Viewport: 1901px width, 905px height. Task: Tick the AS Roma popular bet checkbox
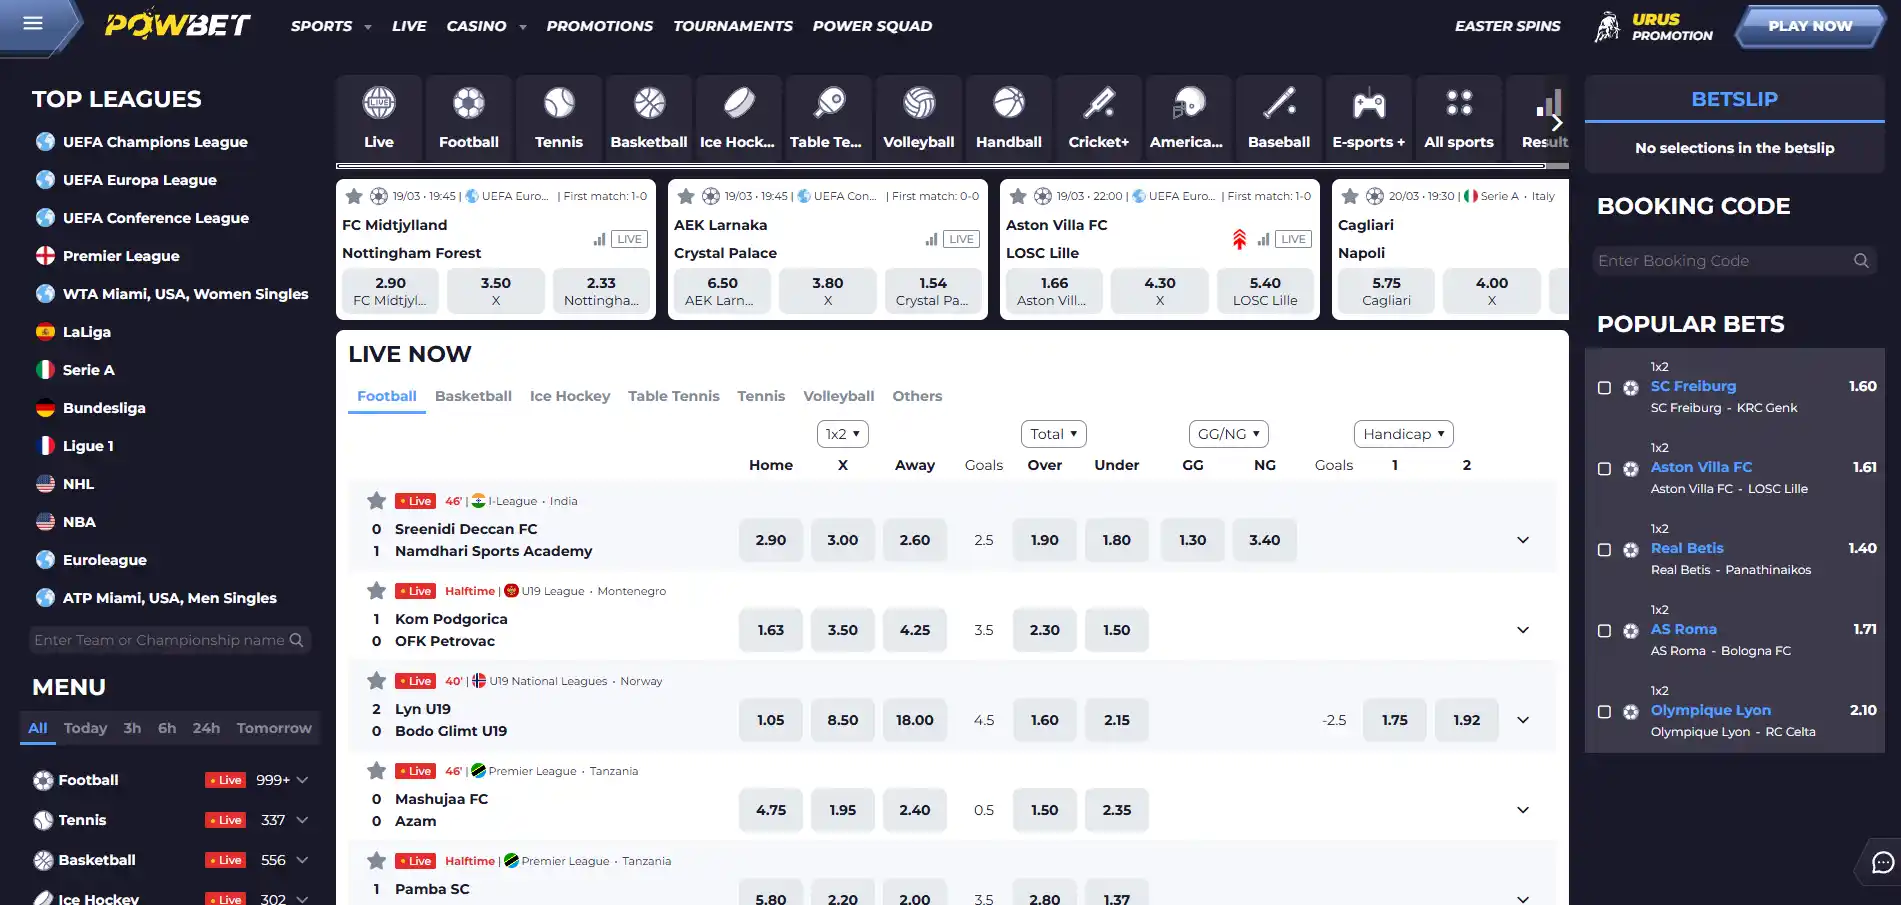click(1604, 631)
